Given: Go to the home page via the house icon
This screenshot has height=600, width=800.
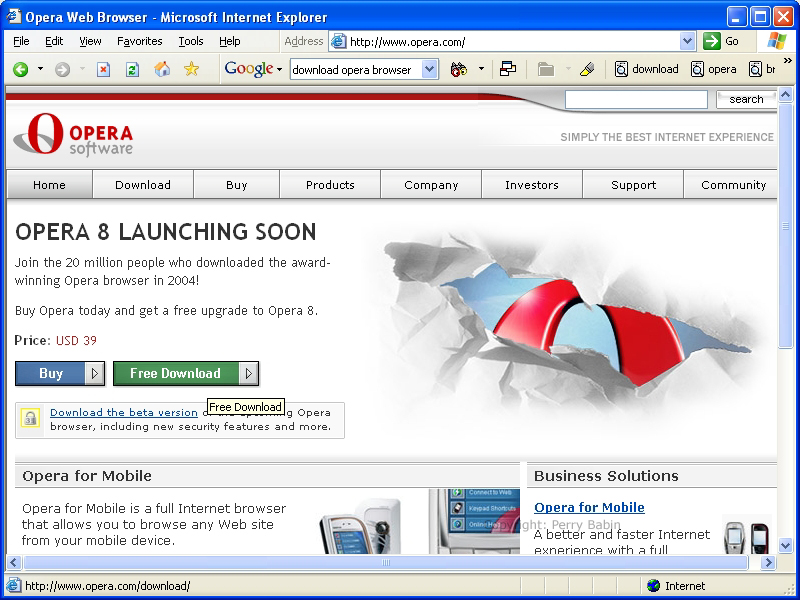Looking at the screenshot, I should click(x=162, y=69).
